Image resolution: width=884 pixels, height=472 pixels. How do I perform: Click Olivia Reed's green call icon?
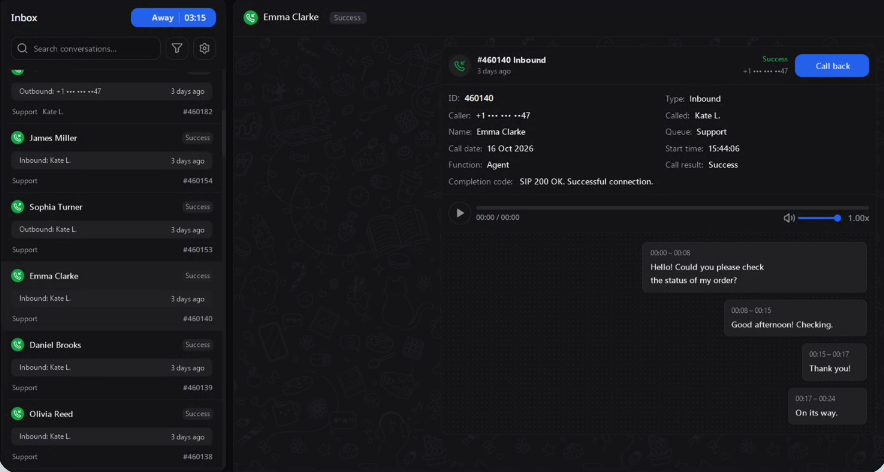(17, 413)
